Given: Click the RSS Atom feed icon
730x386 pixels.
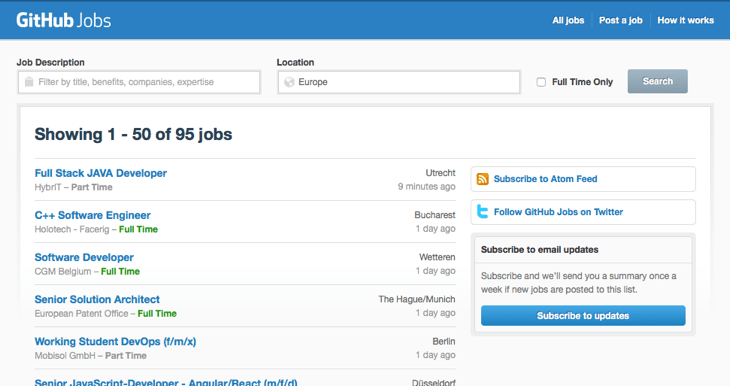Looking at the screenshot, I should pos(483,179).
